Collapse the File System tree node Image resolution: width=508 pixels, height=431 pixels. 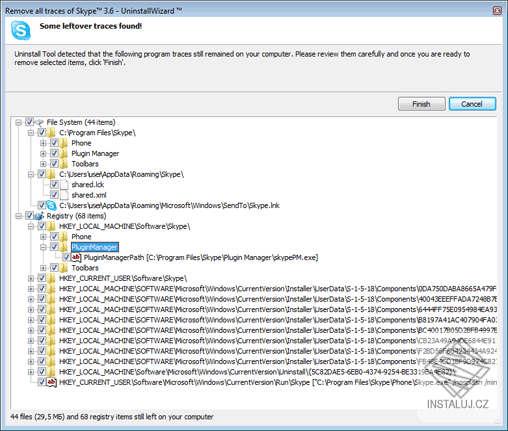18,122
